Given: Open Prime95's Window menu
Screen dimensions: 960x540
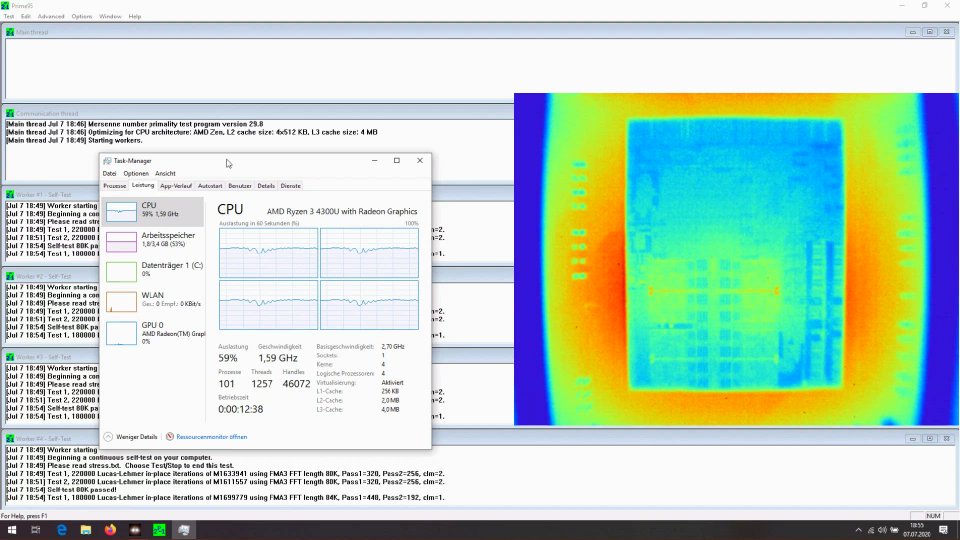Looking at the screenshot, I should tap(110, 17).
